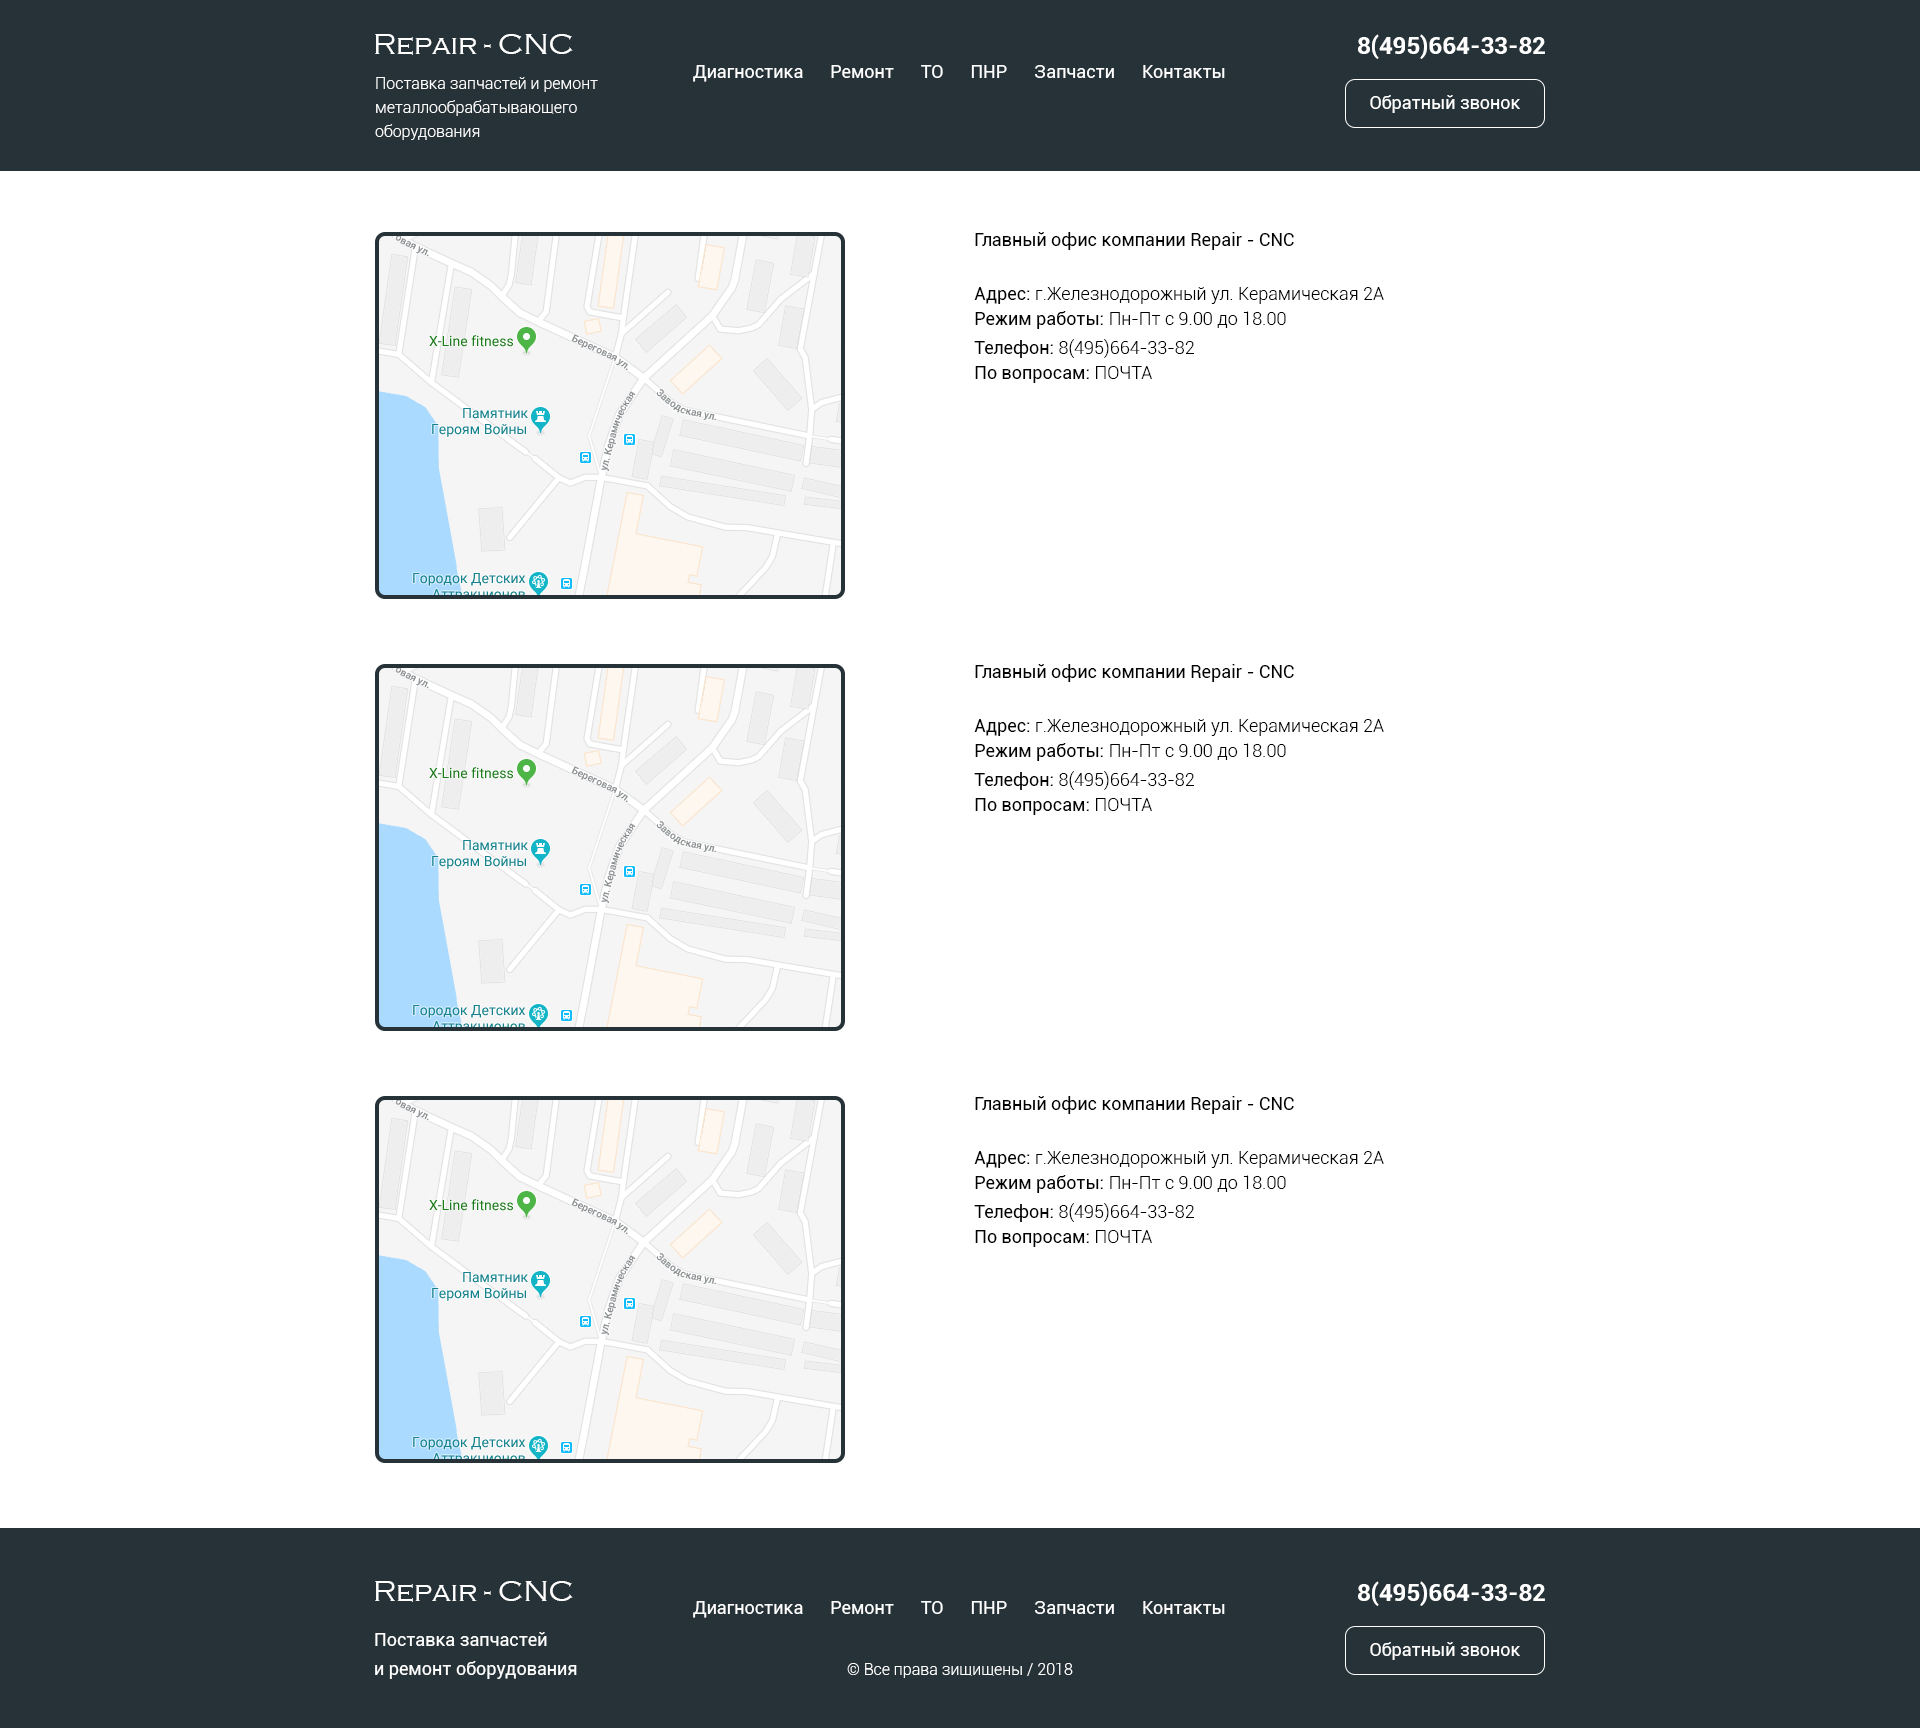Image resolution: width=1920 pixels, height=1728 pixels.
Task: Open ПНР link in the footer menu
Action: pyautogui.click(x=988, y=1608)
